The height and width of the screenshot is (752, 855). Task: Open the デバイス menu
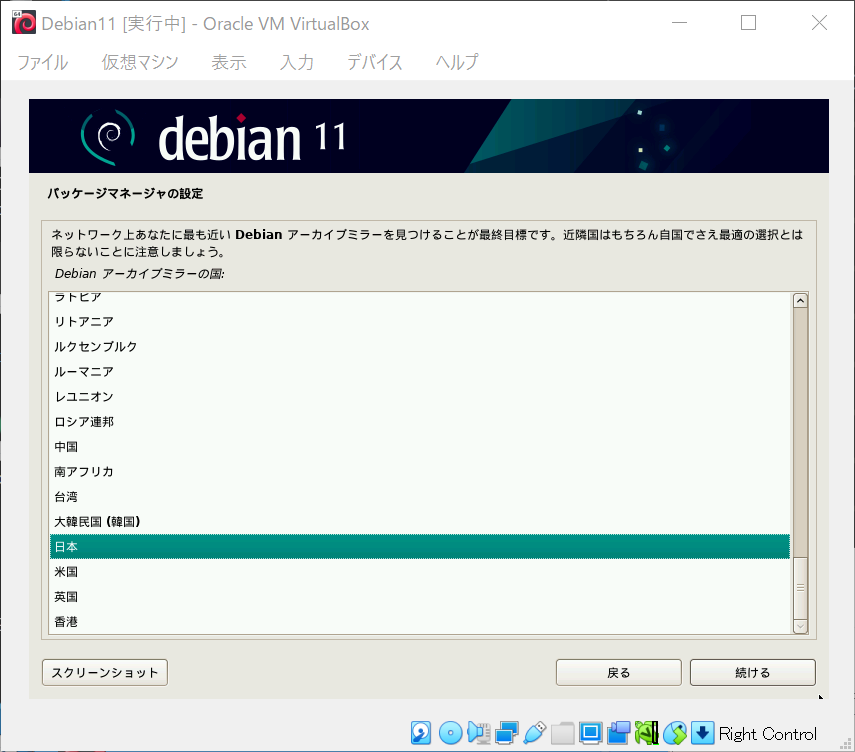click(375, 62)
